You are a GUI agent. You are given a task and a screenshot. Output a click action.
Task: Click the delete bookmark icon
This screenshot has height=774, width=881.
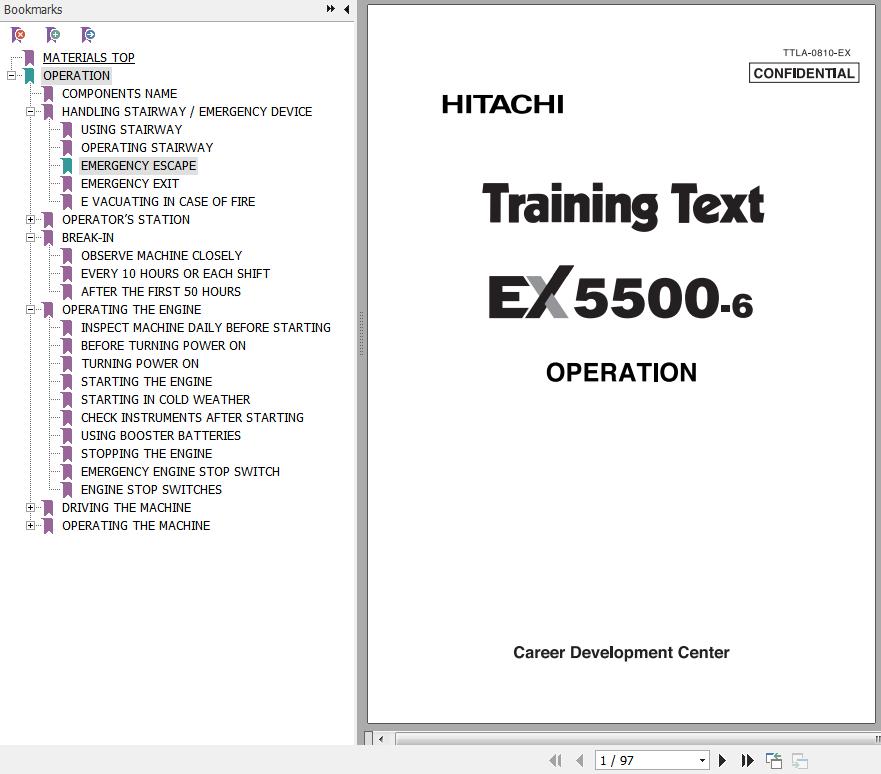click(x=18, y=35)
